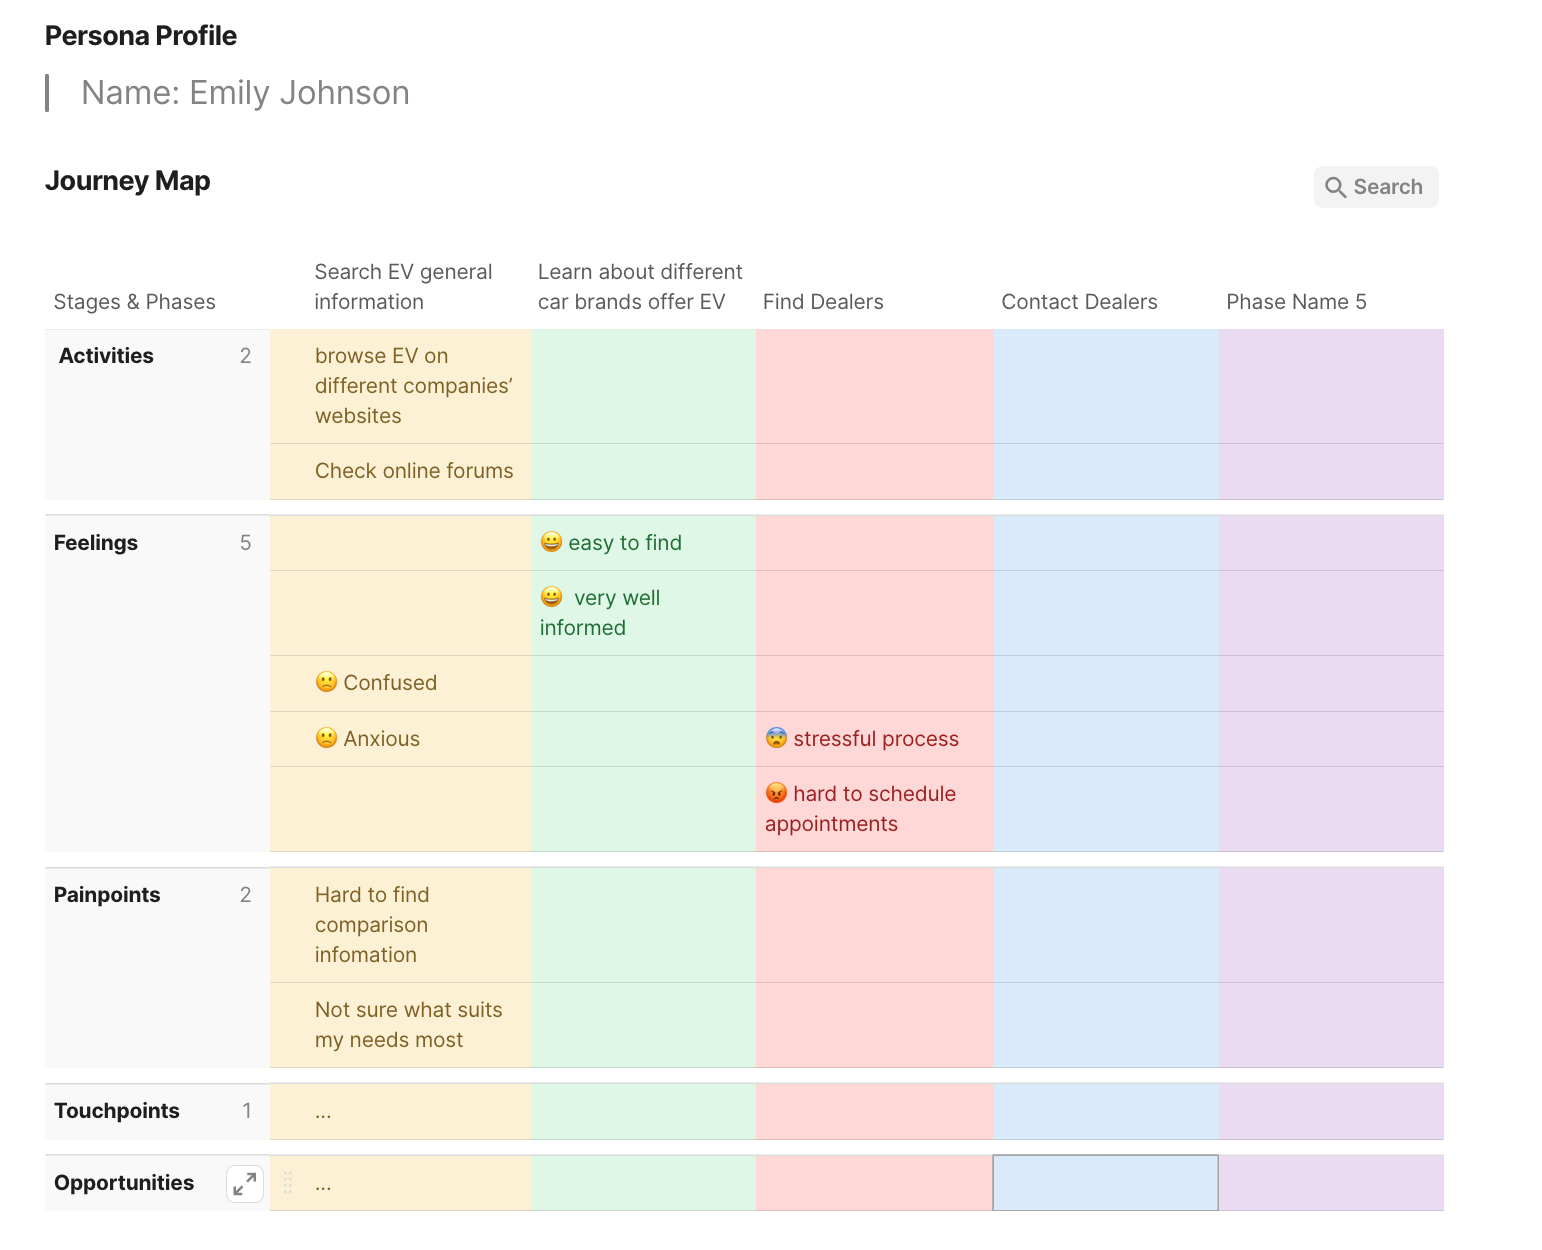The width and height of the screenshot is (1542, 1250).
Task: Open Not sure what suits my needs card
Action: (408, 1025)
